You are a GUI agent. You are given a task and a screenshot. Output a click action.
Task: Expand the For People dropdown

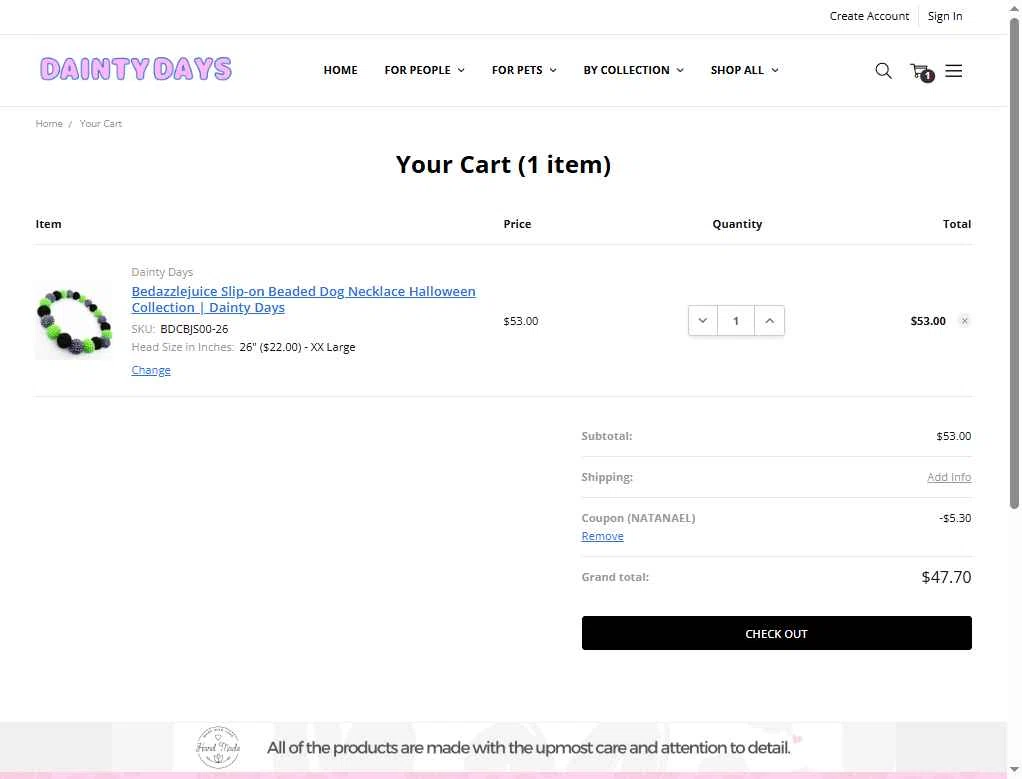[x=424, y=70]
